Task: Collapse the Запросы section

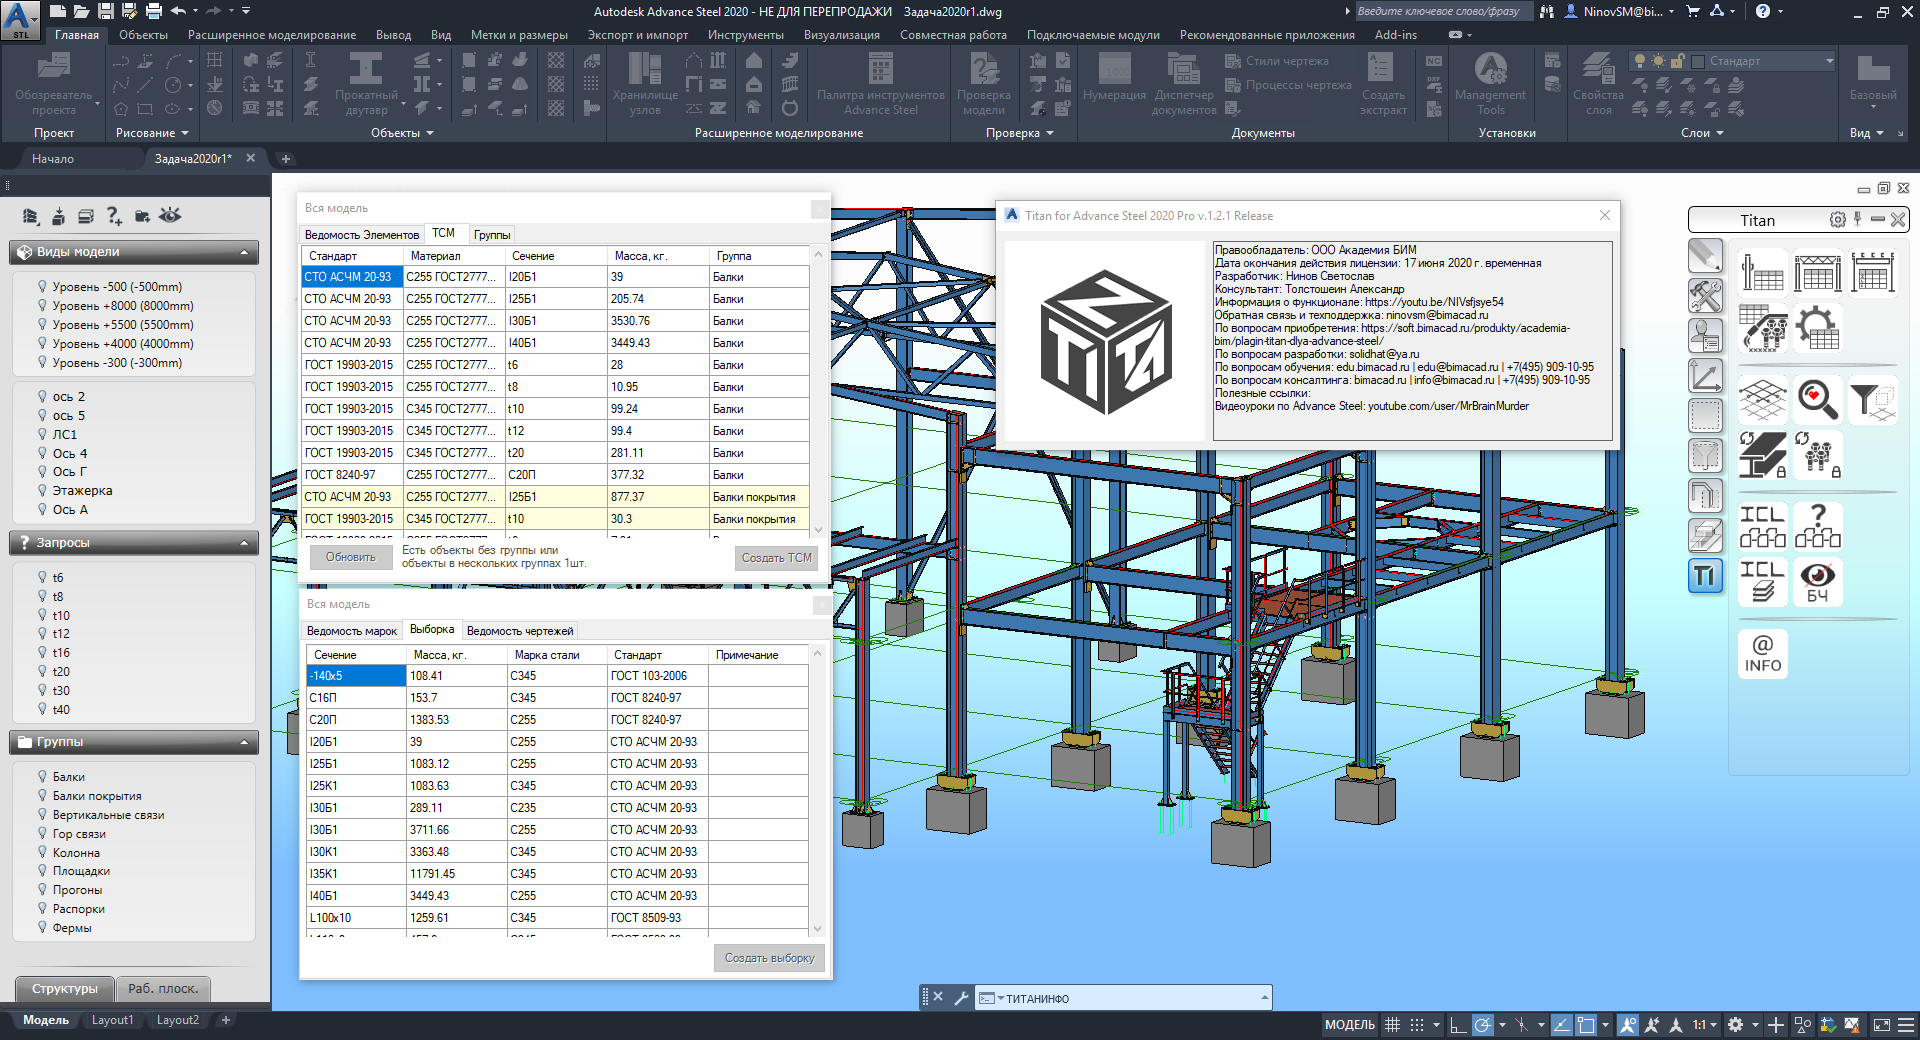Action: (x=244, y=543)
